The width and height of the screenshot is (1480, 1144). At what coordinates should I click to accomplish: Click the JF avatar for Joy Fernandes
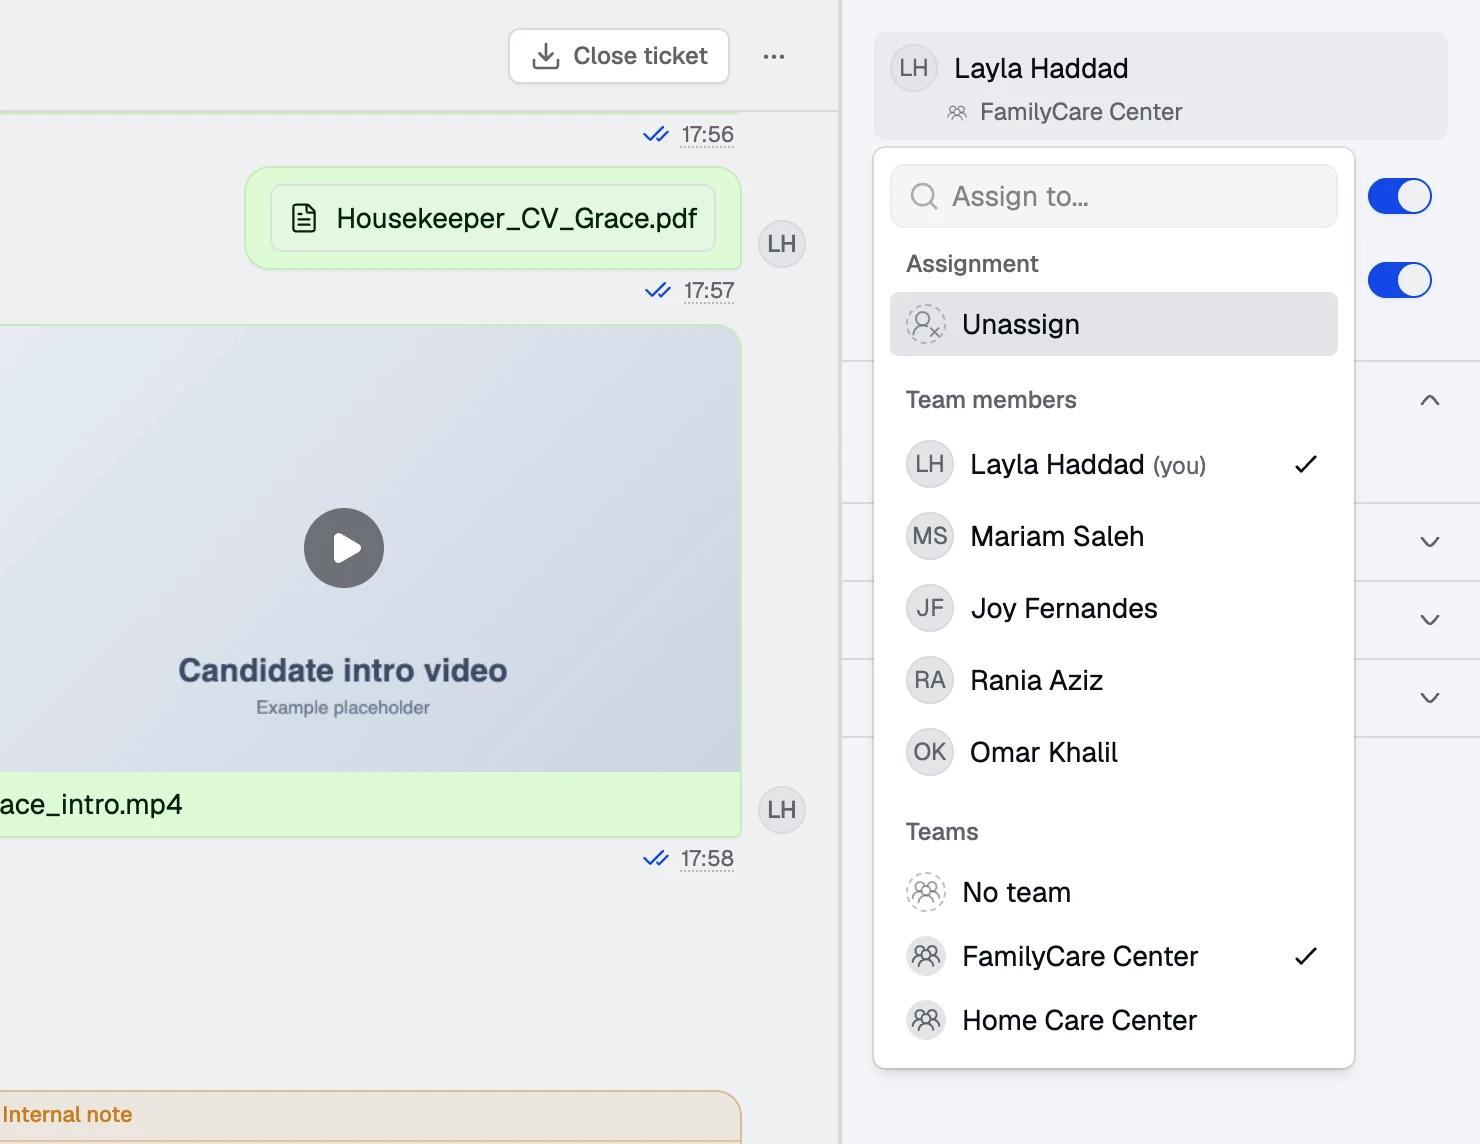click(x=930, y=608)
